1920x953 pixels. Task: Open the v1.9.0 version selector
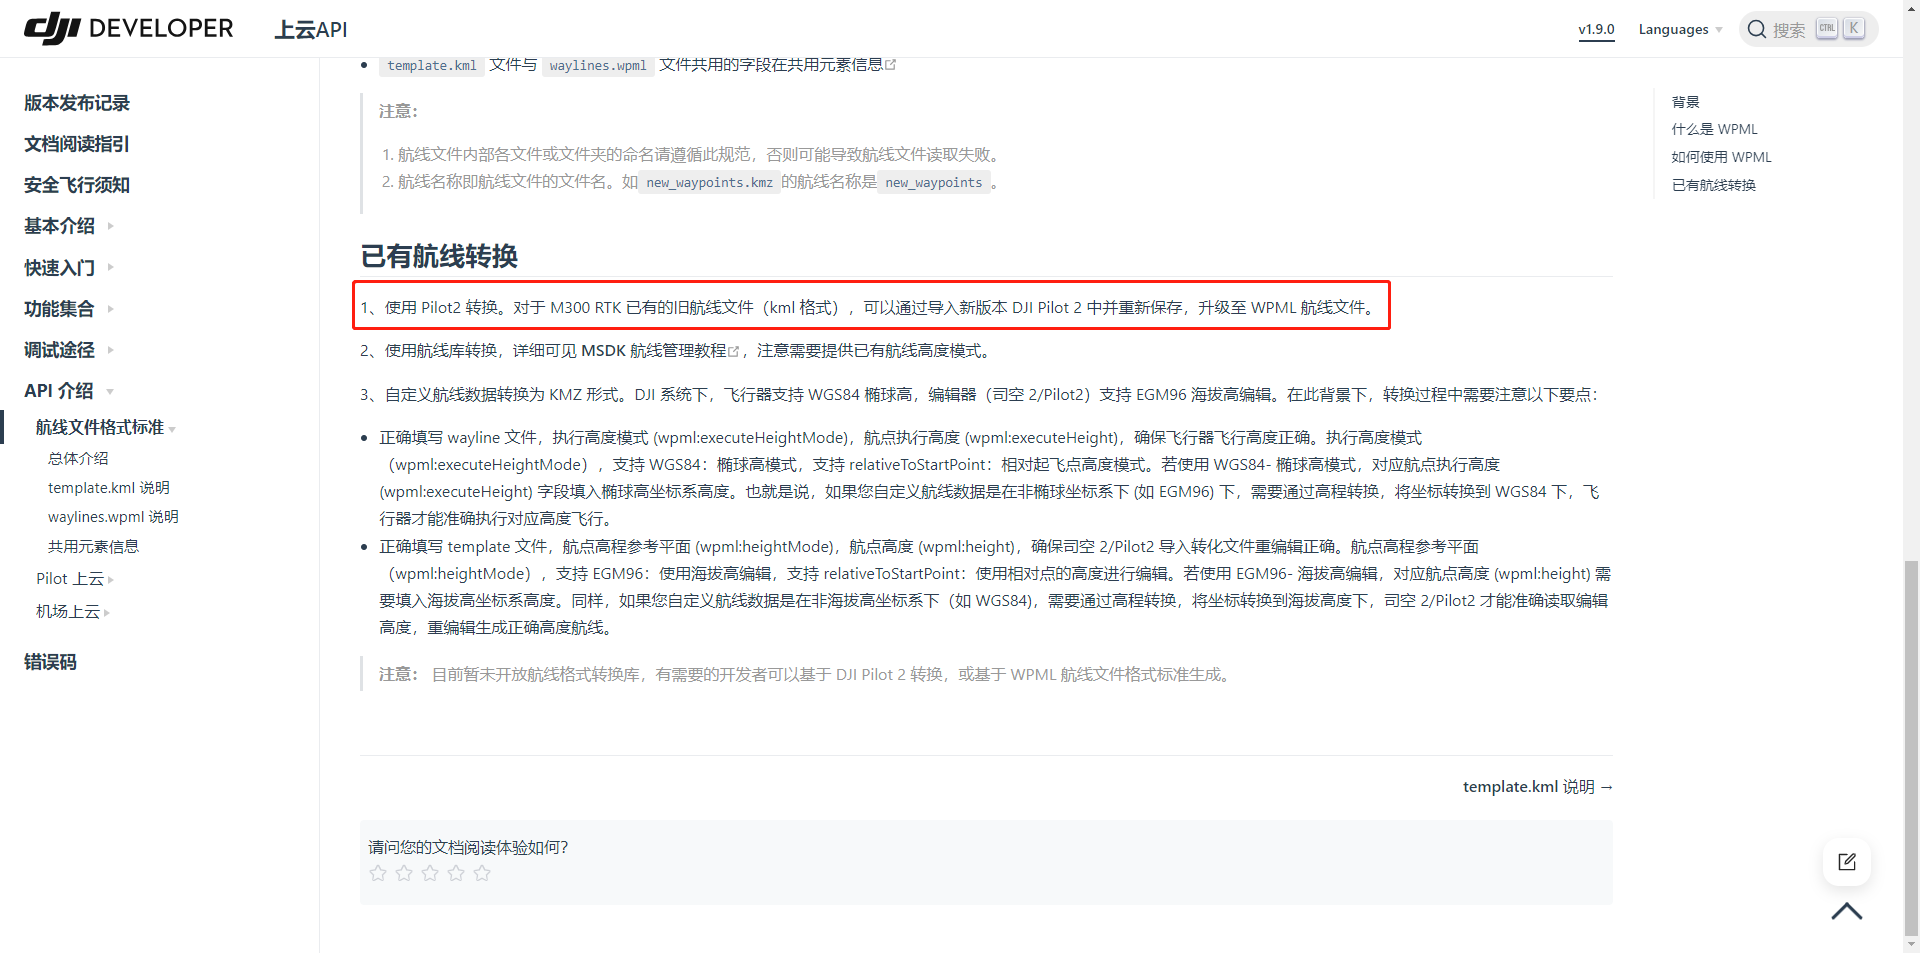coord(1596,29)
